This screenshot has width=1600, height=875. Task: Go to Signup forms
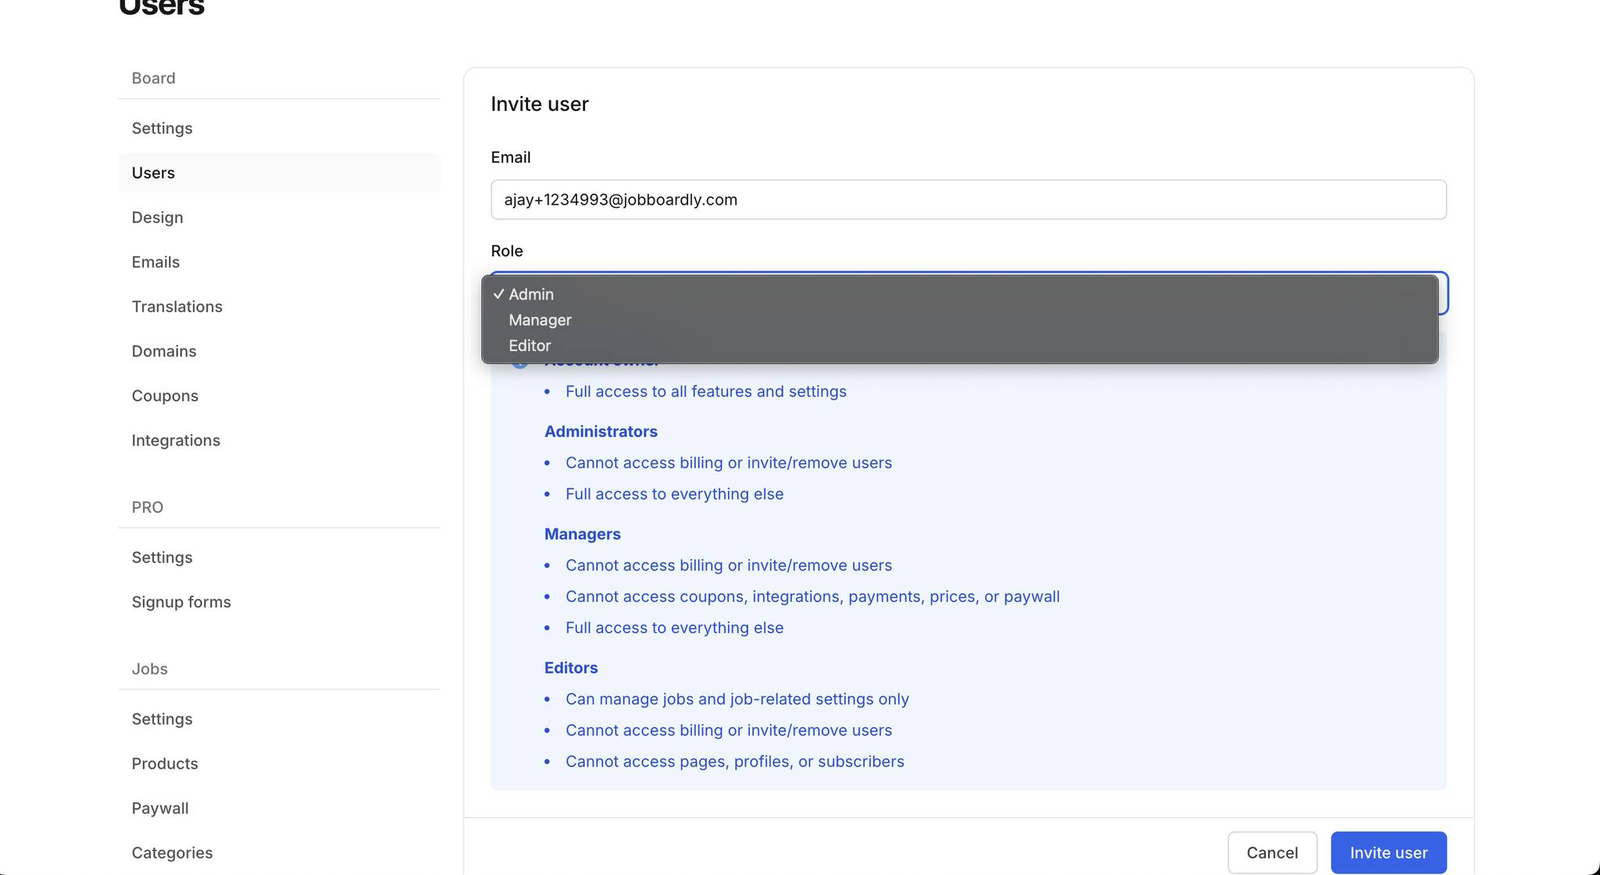(x=181, y=602)
